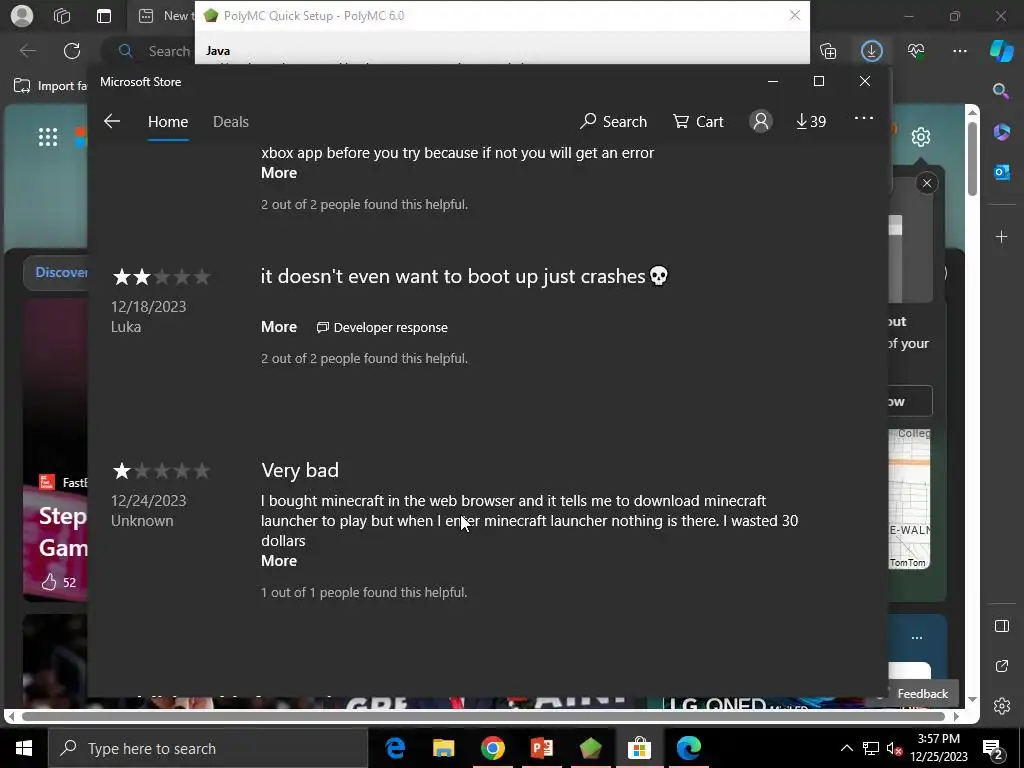Image resolution: width=1024 pixels, height=768 pixels.
Task: Open the app launcher grid on Edge page
Action: [48, 137]
